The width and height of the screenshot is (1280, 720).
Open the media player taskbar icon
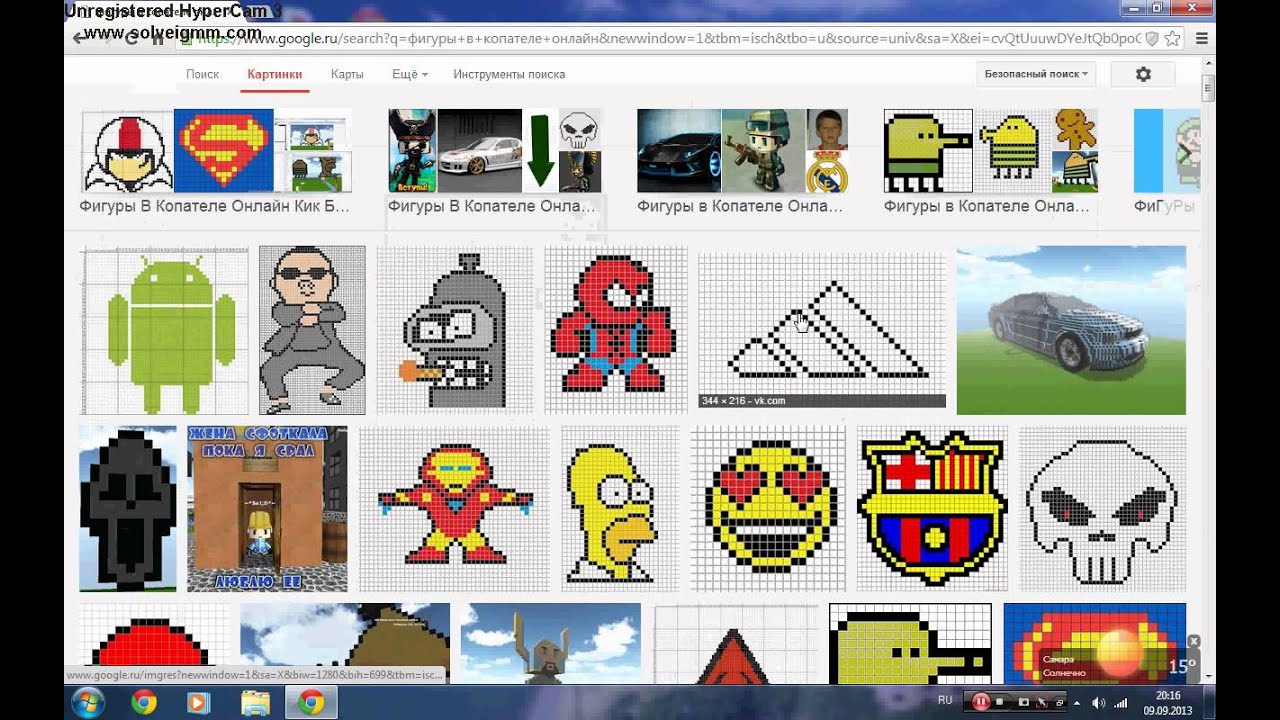point(198,702)
